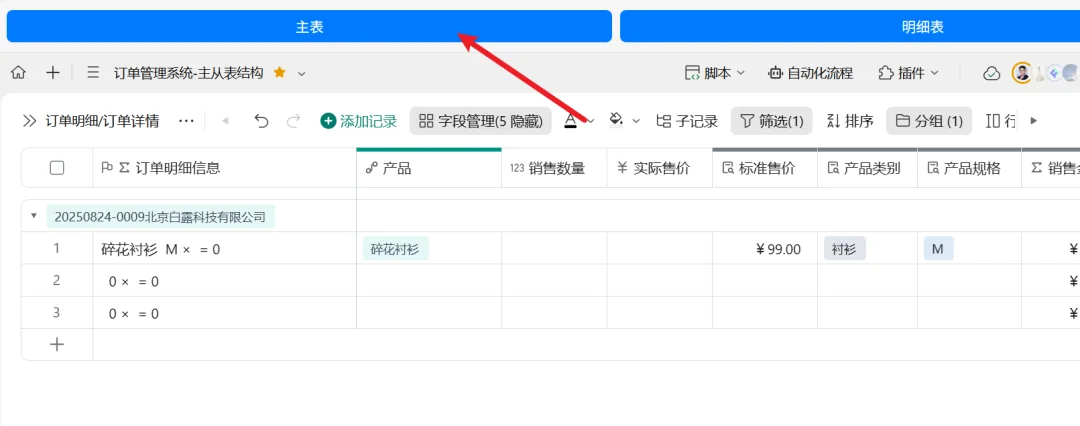Click the 订单明细信息 column header
1080x426 pixels.
pos(225,168)
